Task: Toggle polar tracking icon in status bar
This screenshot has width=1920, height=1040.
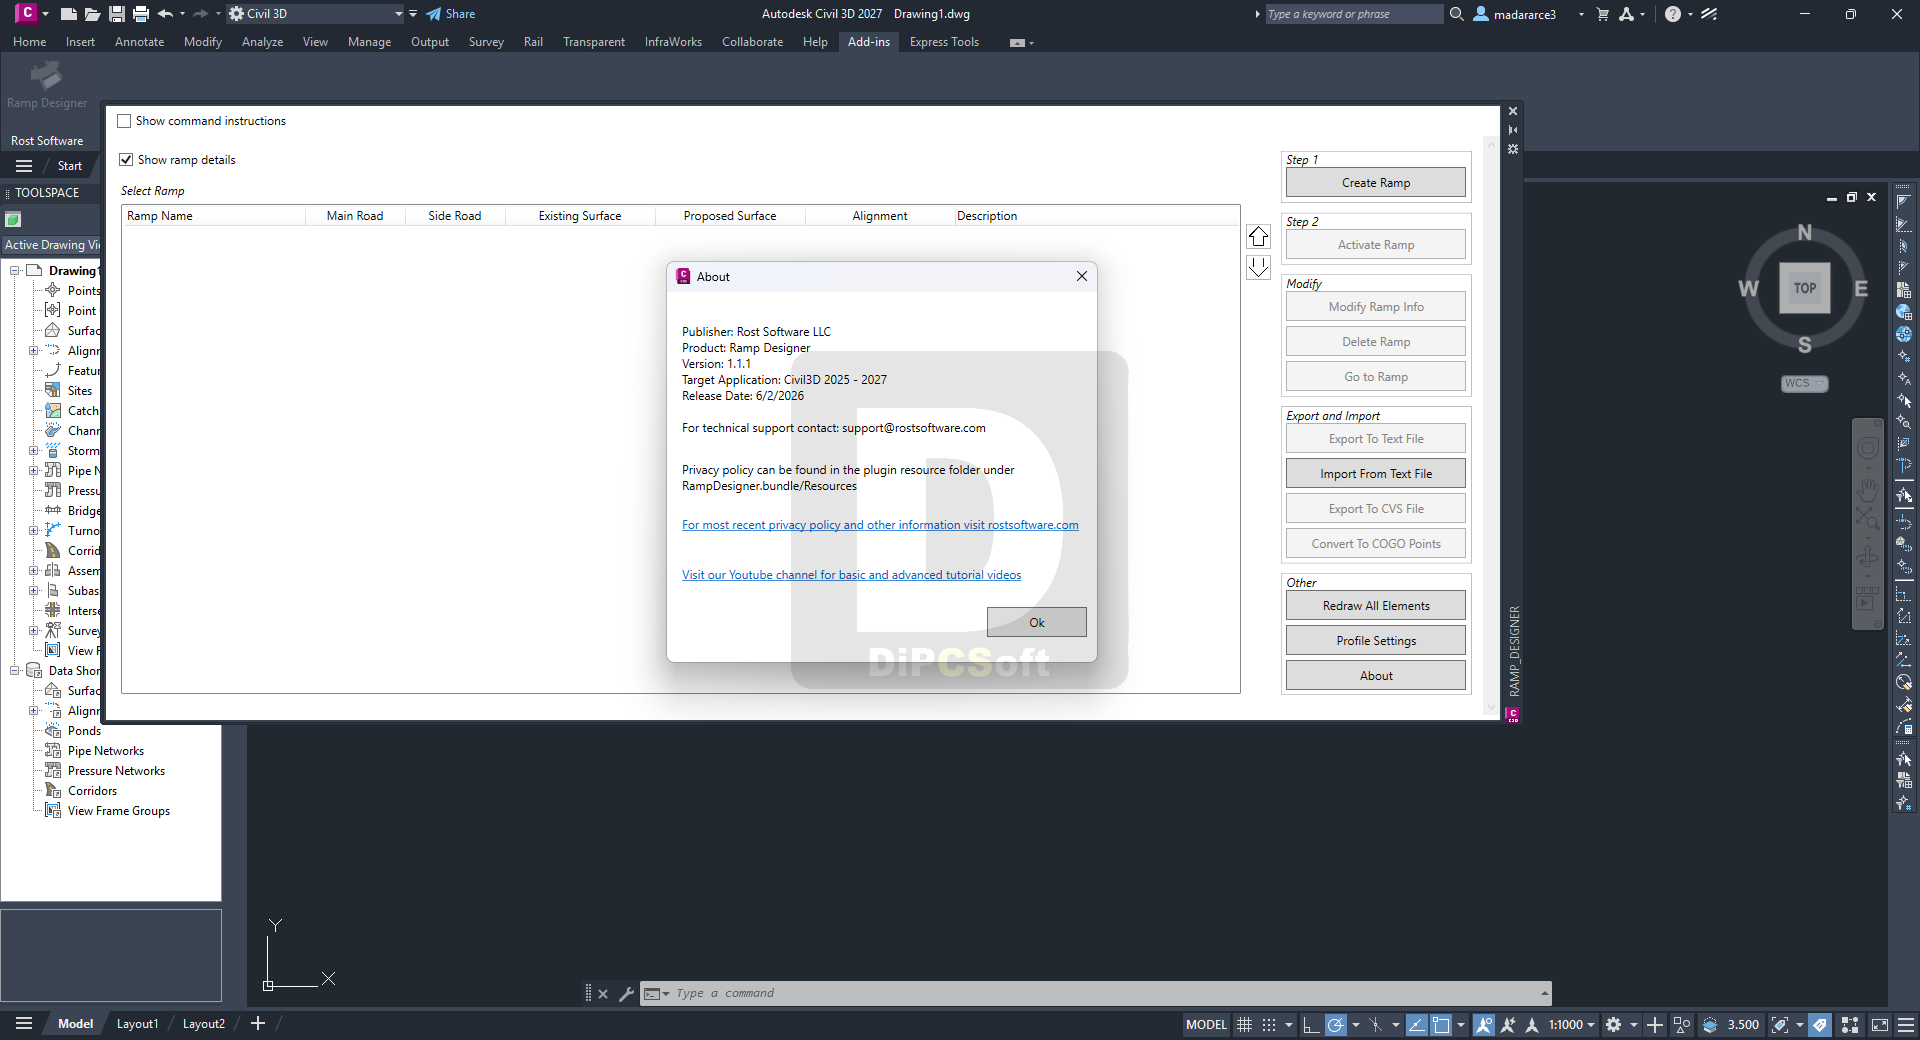Action: coord(1336,1024)
